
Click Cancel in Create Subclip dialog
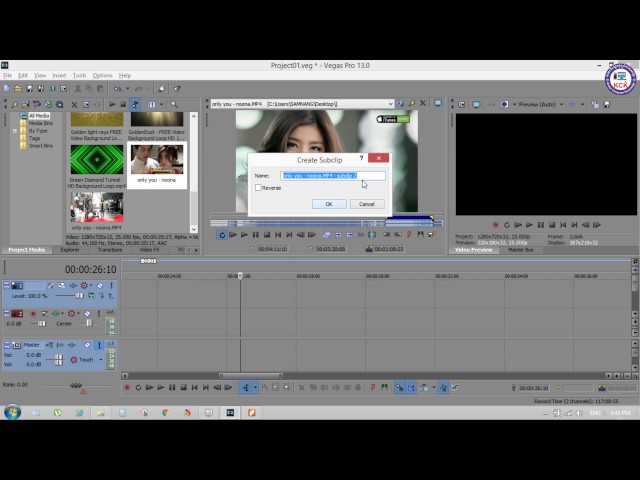(x=367, y=204)
